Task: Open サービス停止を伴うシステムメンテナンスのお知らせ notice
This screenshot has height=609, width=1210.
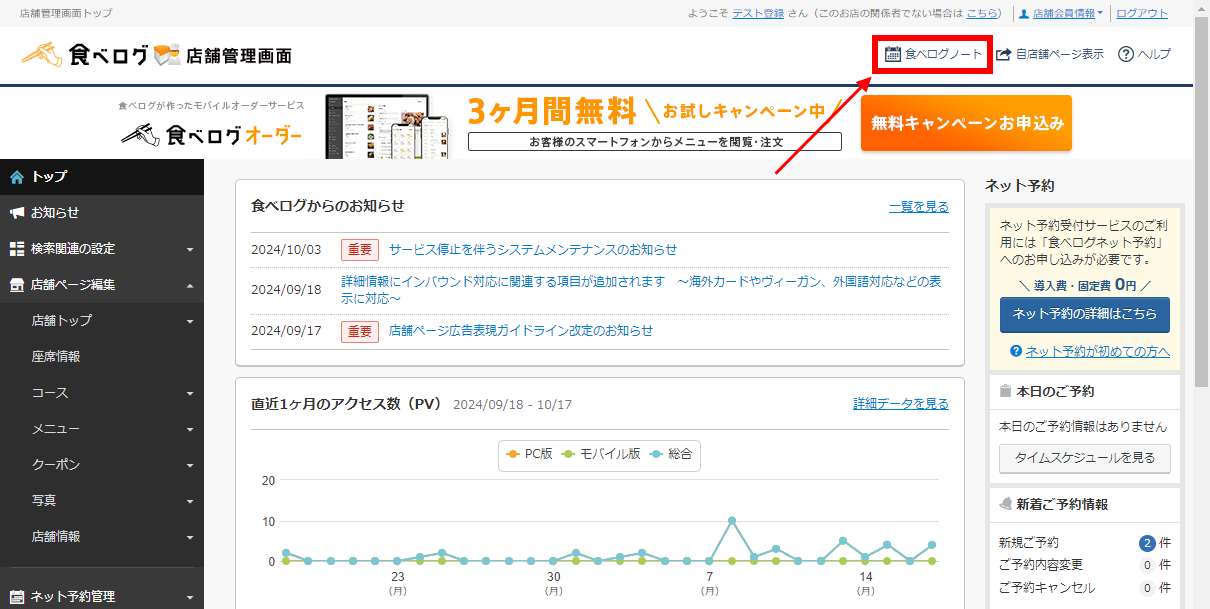Action: click(533, 250)
